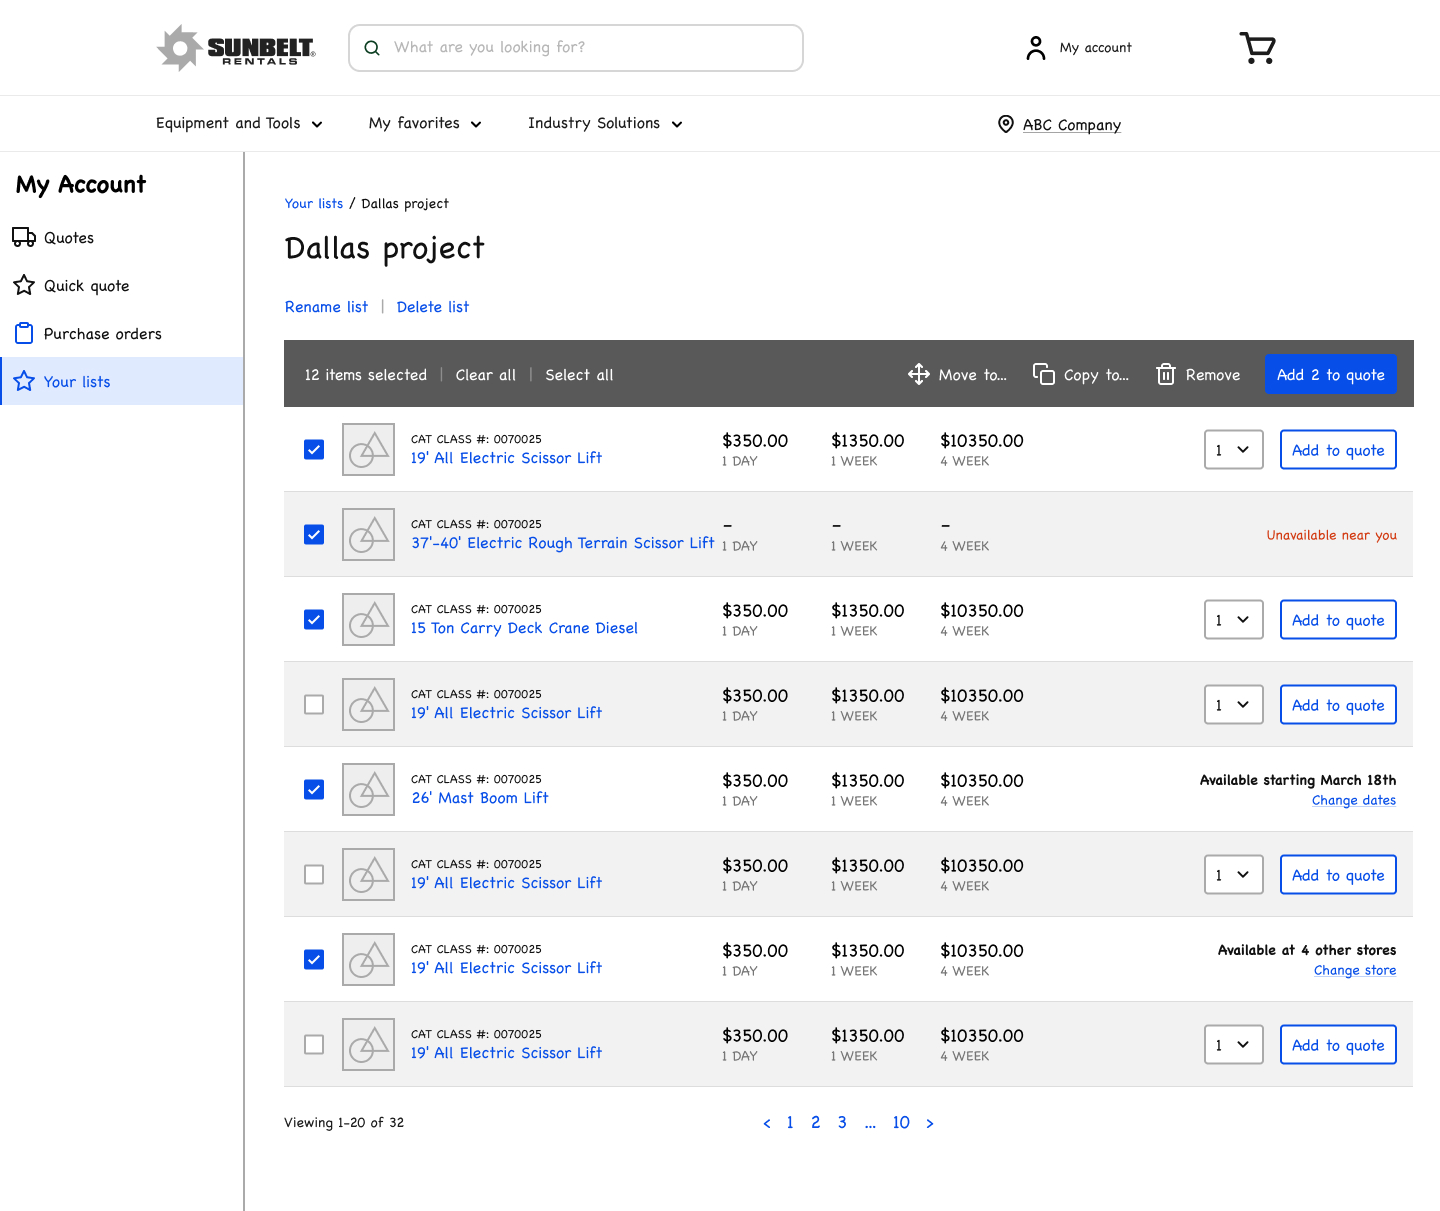Go to page 10 of the list

(901, 1122)
